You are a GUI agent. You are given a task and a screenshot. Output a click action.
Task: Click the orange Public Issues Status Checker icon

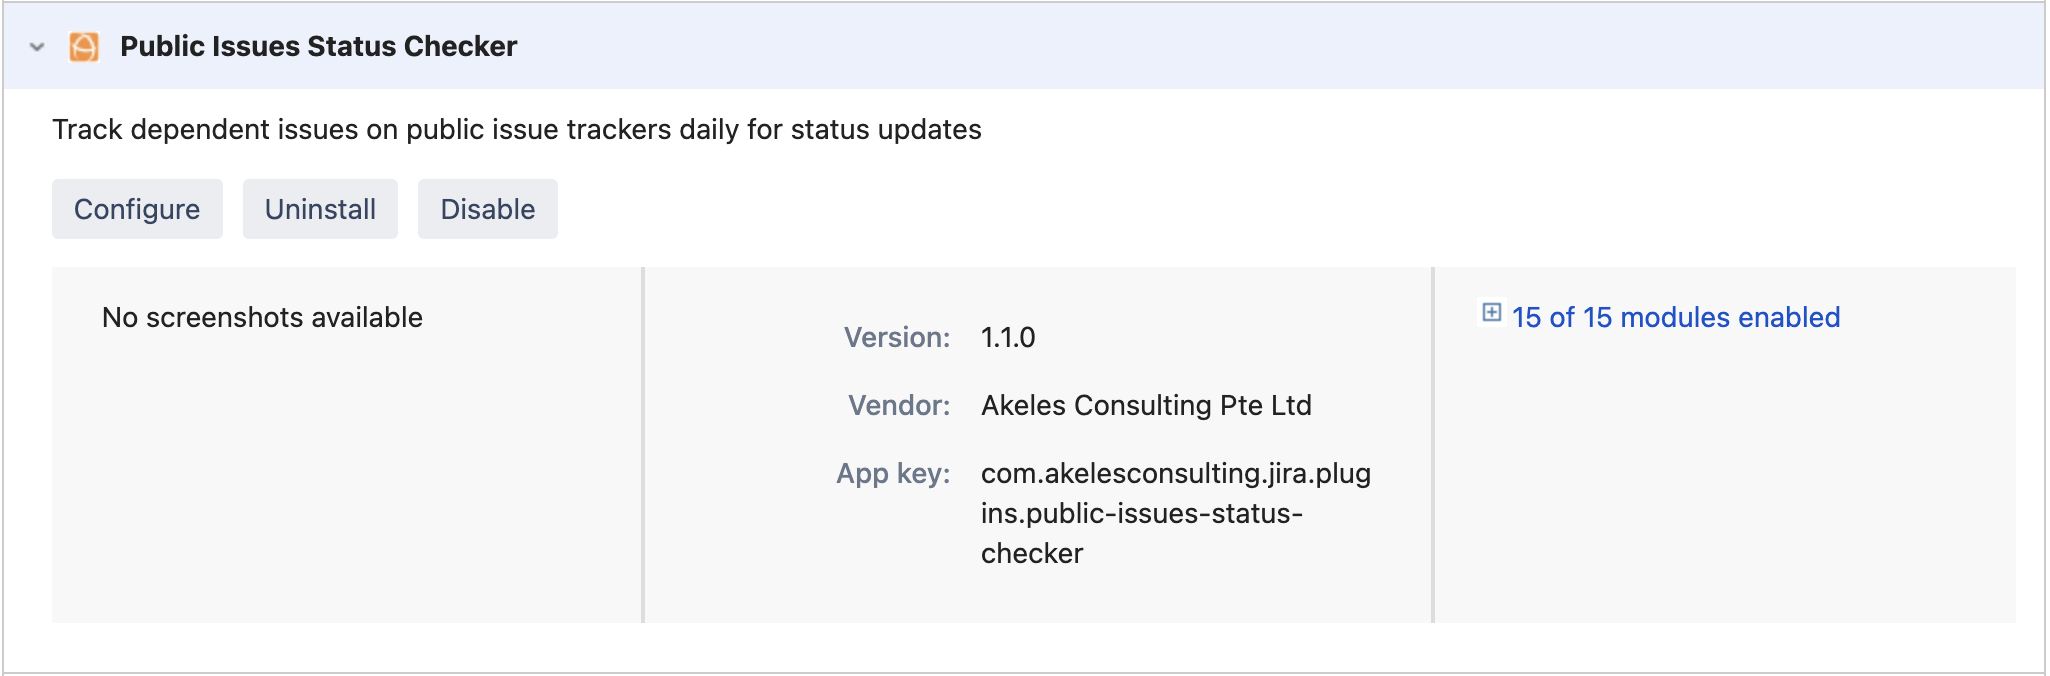pos(84,47)
